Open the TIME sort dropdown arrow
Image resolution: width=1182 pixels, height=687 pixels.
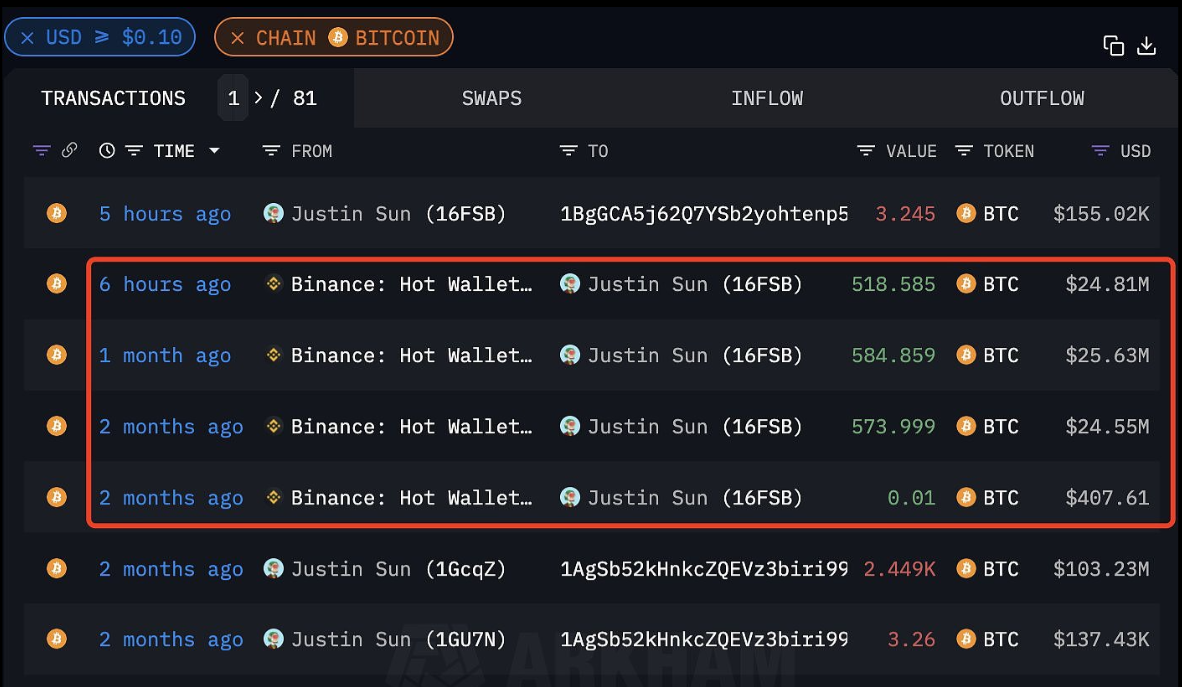214,151
